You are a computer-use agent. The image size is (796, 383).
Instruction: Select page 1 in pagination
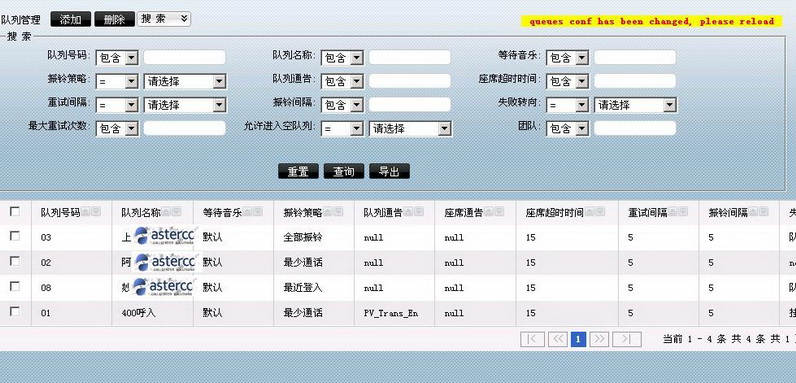point(578,339)
